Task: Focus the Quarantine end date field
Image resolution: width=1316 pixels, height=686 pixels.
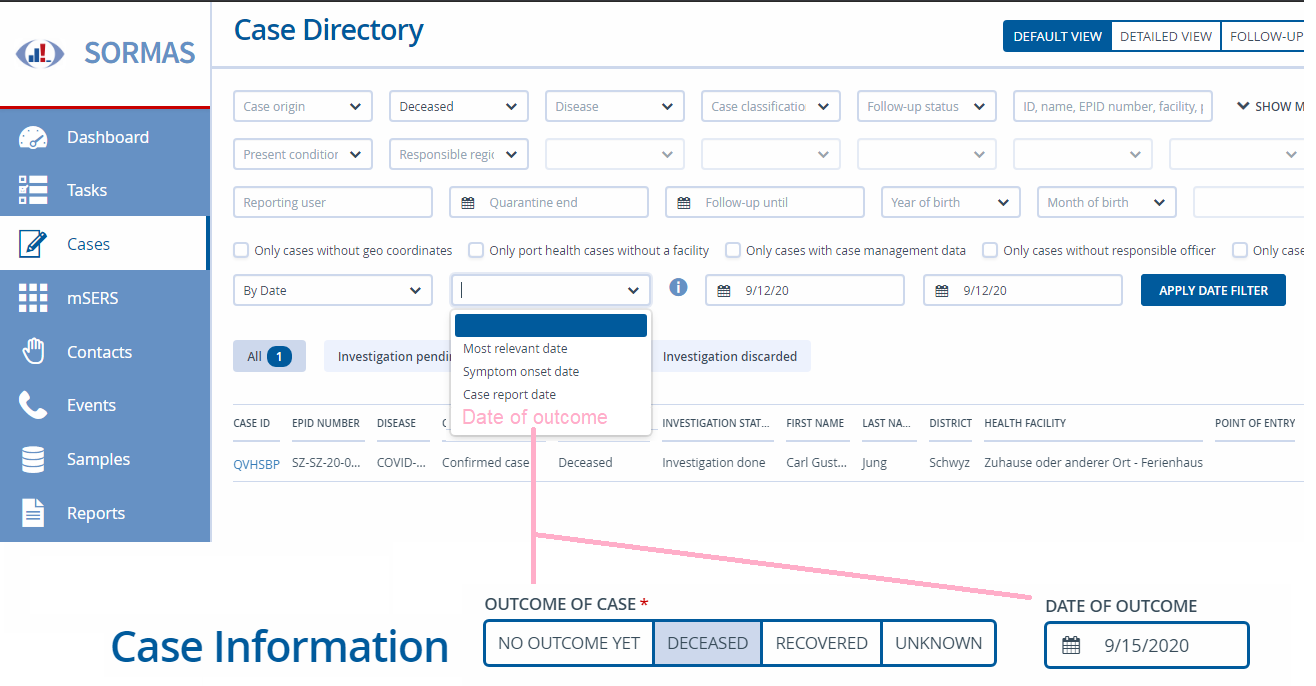Action: (549, 202)
